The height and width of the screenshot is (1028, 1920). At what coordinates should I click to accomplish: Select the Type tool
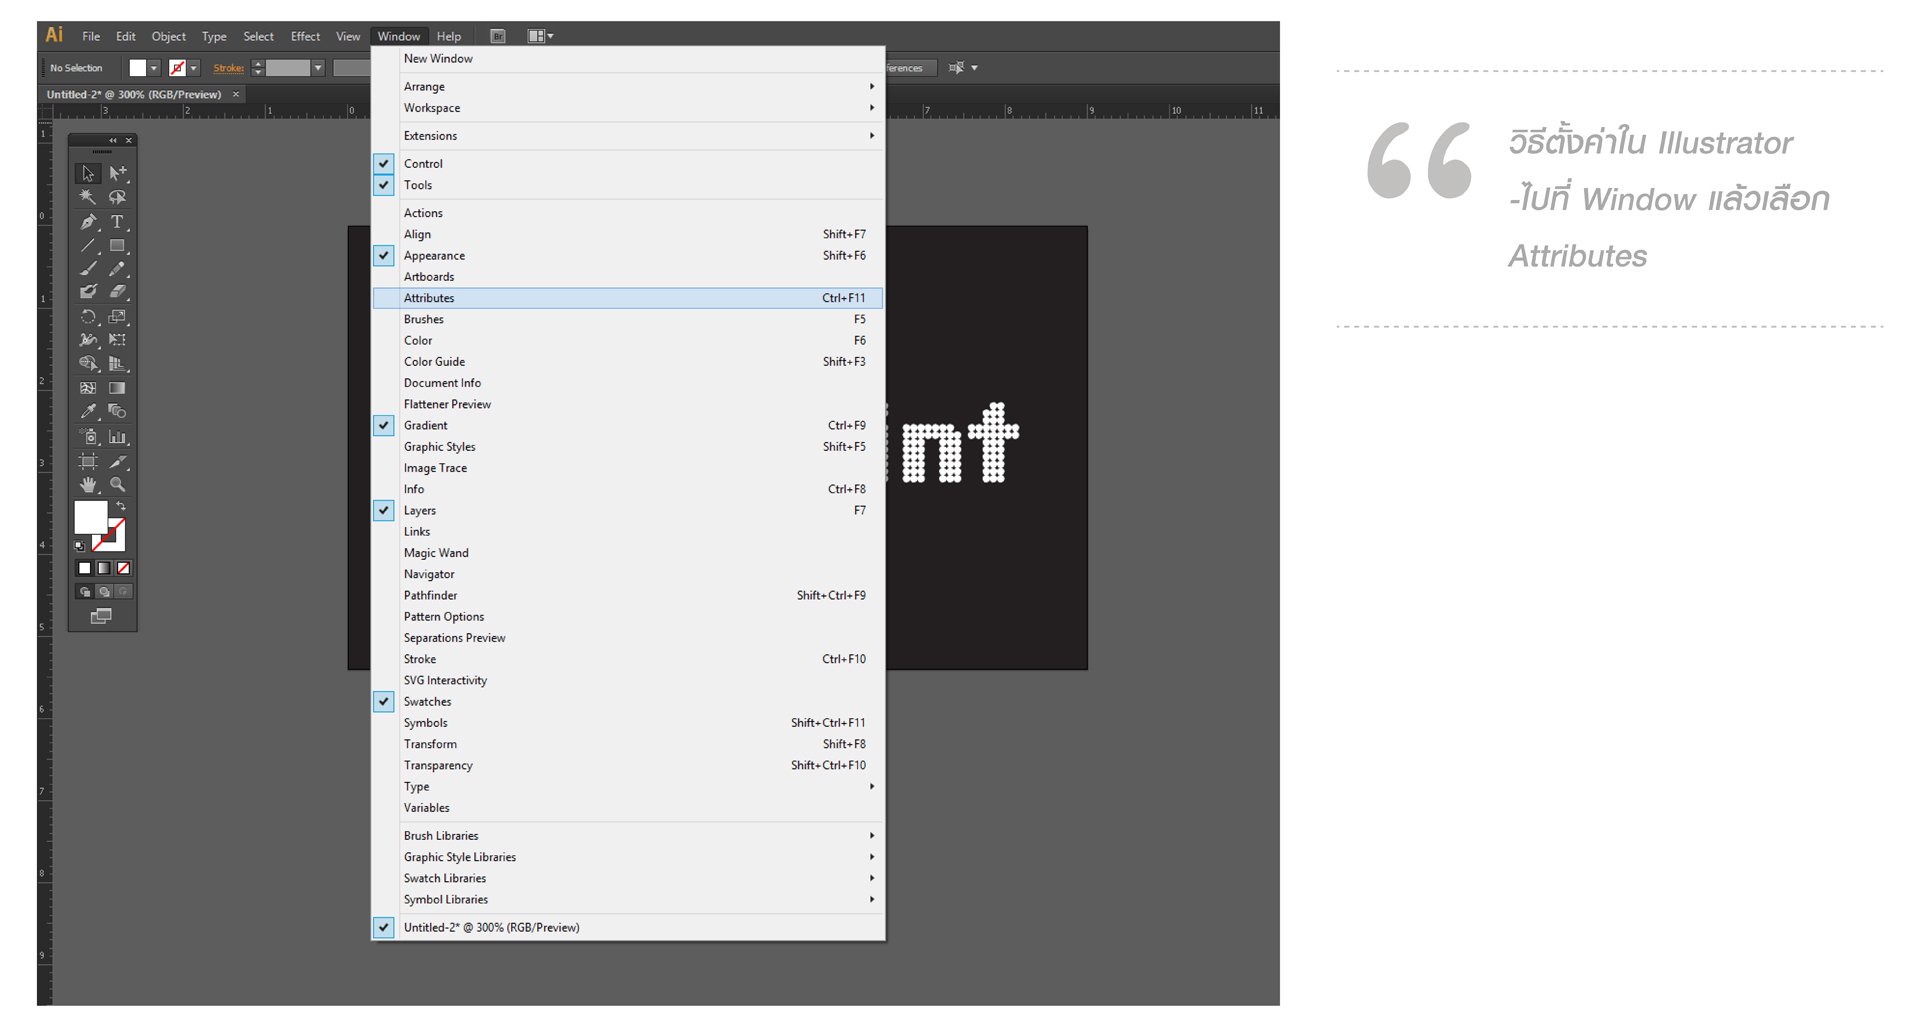pos(117,222)
